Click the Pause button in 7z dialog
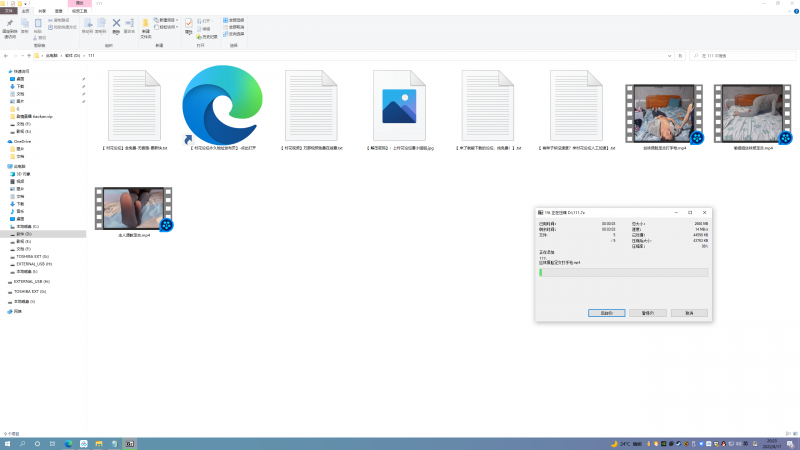This screenshot has height=450, width=800. (x=646, y=313)
